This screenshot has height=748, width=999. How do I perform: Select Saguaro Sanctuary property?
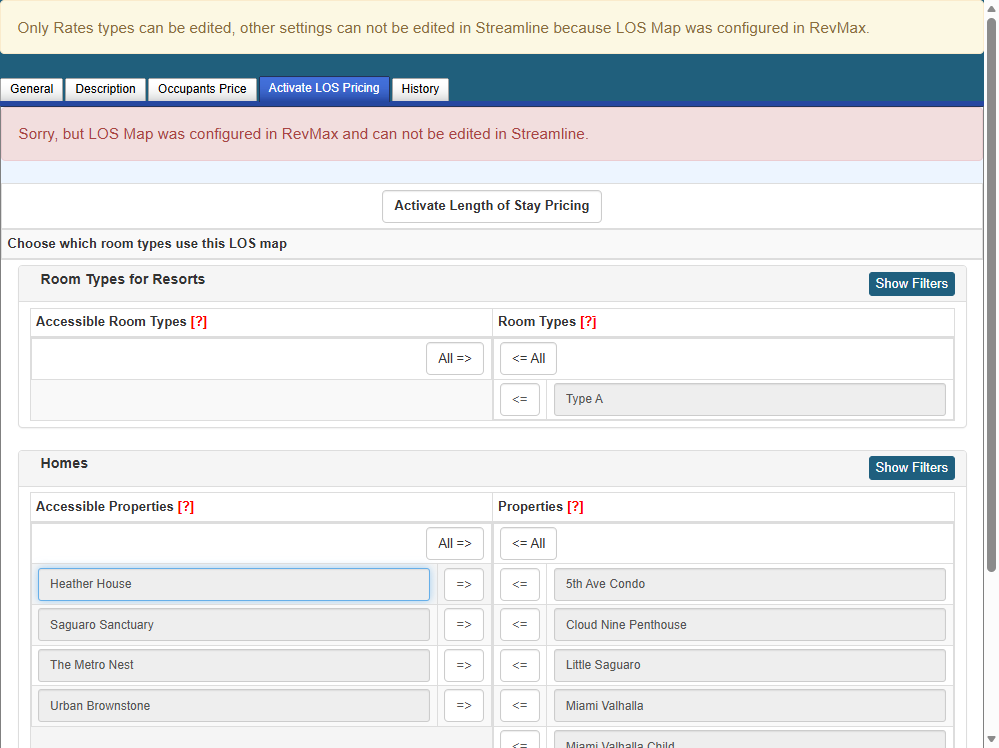(x=234, y=625)
